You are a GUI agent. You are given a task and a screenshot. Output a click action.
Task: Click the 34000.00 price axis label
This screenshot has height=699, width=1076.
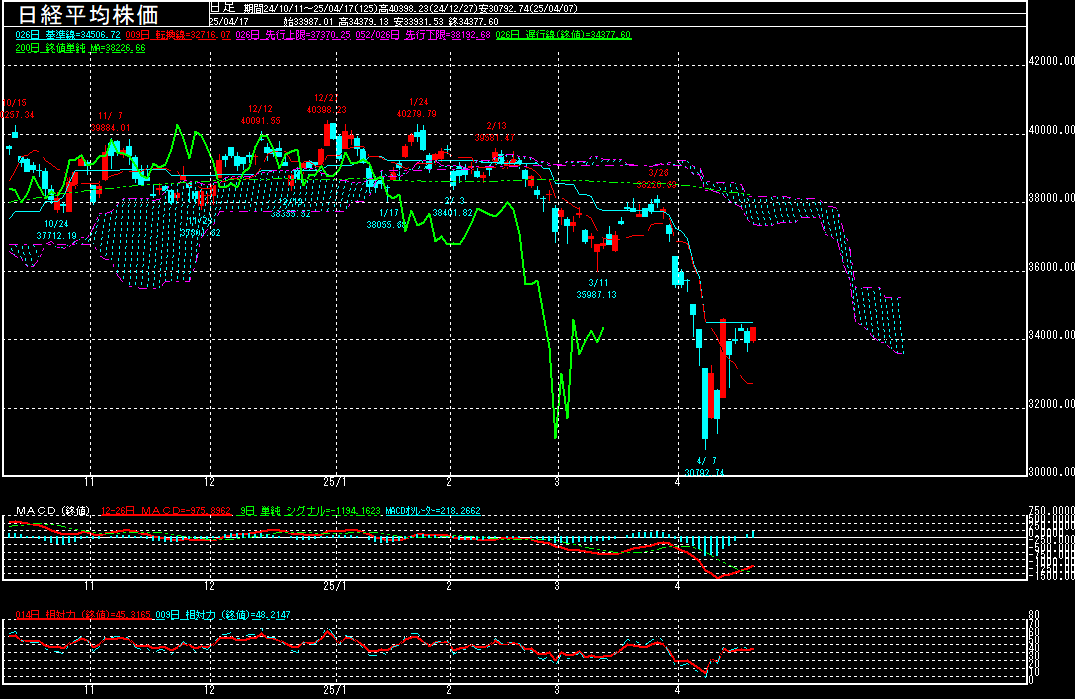coord(1051,335)
